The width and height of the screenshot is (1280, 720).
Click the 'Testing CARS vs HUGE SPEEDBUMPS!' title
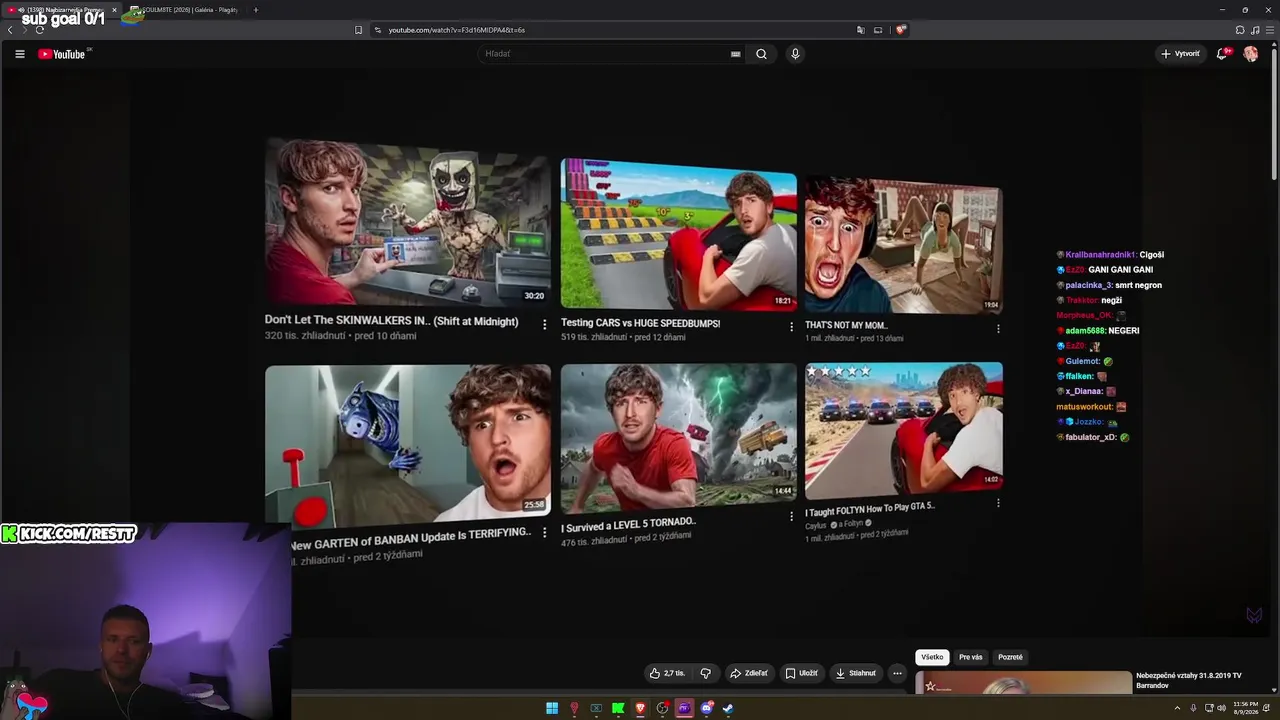(640, 323)
